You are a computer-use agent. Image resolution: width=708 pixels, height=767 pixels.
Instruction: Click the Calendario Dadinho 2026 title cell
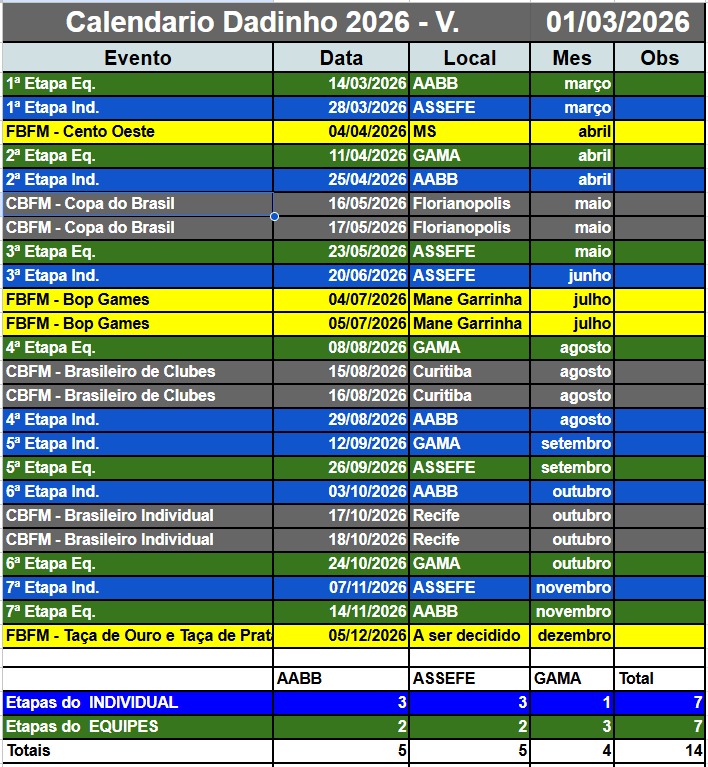265,22
